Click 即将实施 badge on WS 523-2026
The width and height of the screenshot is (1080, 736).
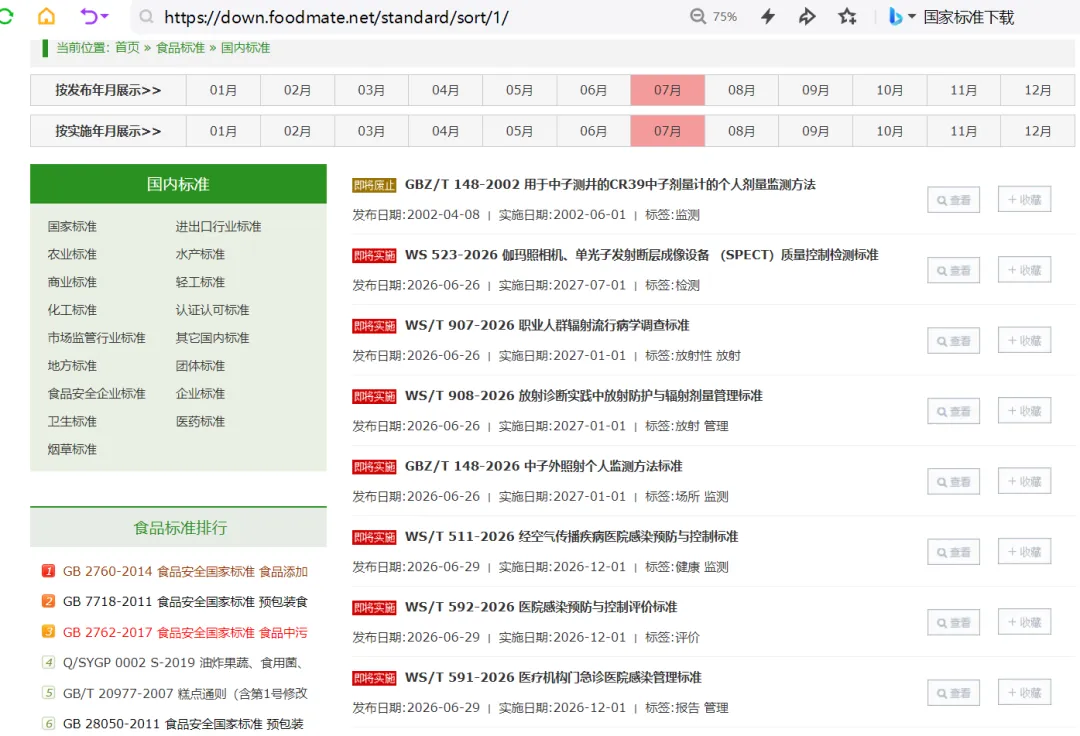pyautogui.click(x=374, y=255)
